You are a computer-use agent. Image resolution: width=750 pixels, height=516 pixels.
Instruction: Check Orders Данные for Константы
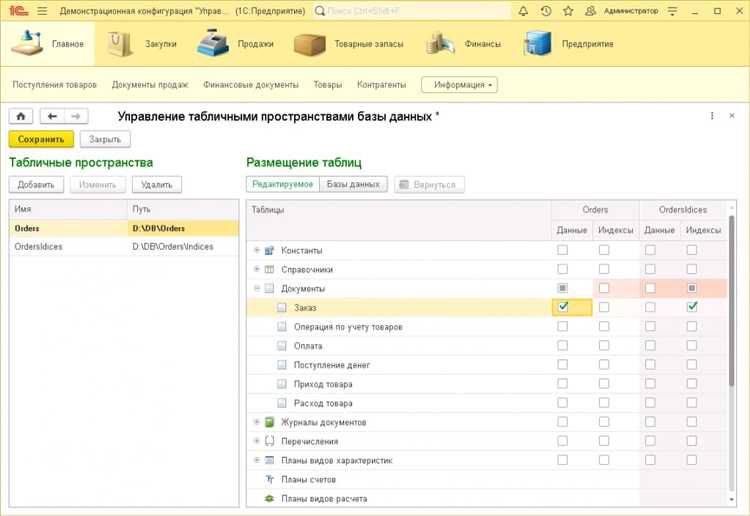point(563,250)
